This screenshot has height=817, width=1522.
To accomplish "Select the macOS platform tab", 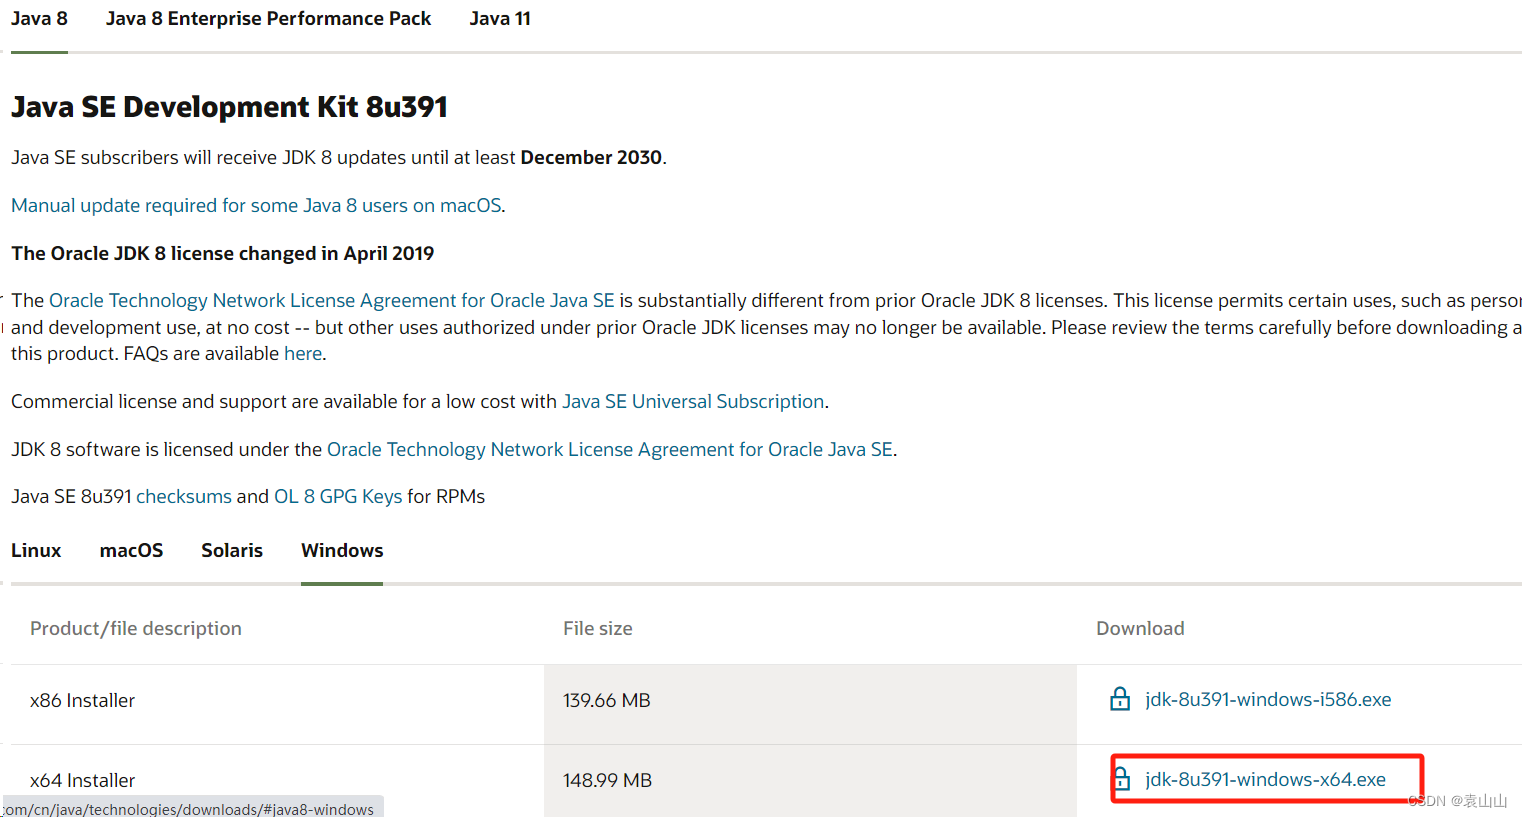I will [131, 551].
